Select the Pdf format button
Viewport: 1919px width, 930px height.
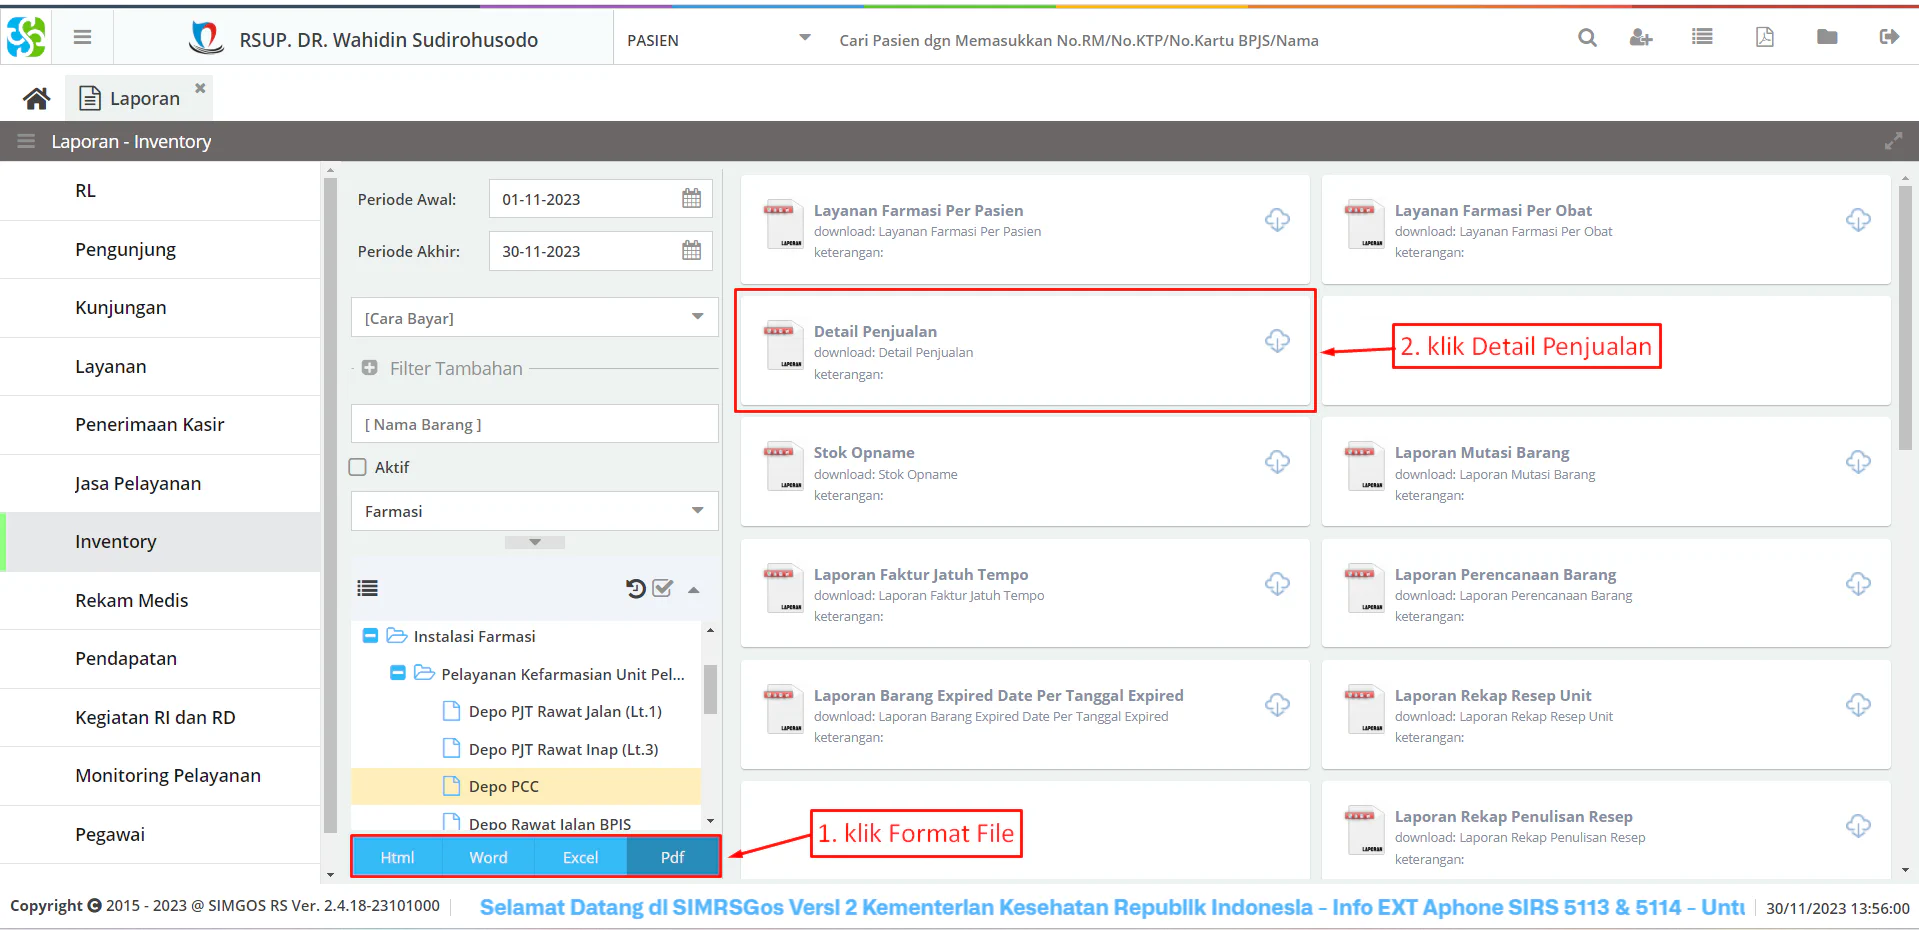coord(672,857)
